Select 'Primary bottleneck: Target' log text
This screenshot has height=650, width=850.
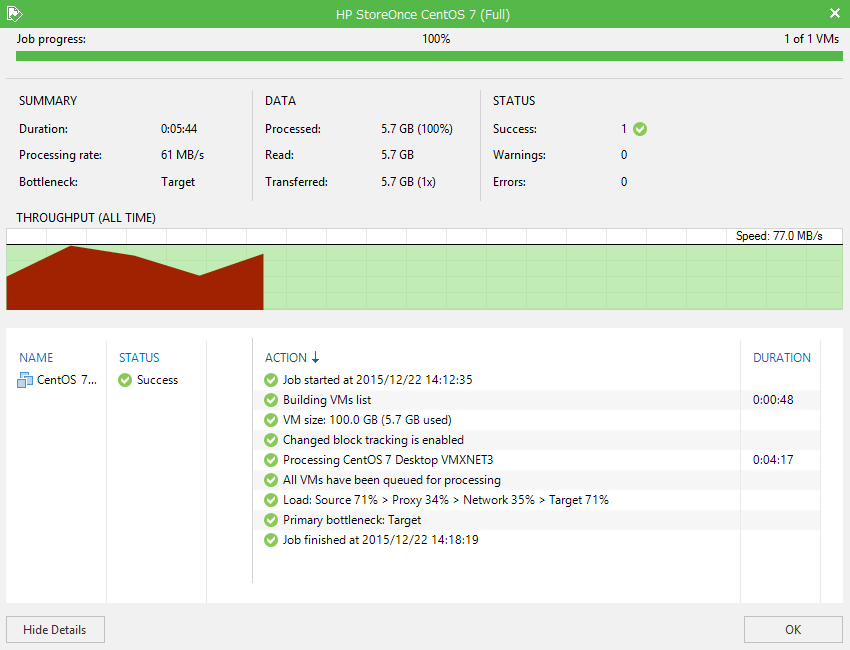[352, 520]
